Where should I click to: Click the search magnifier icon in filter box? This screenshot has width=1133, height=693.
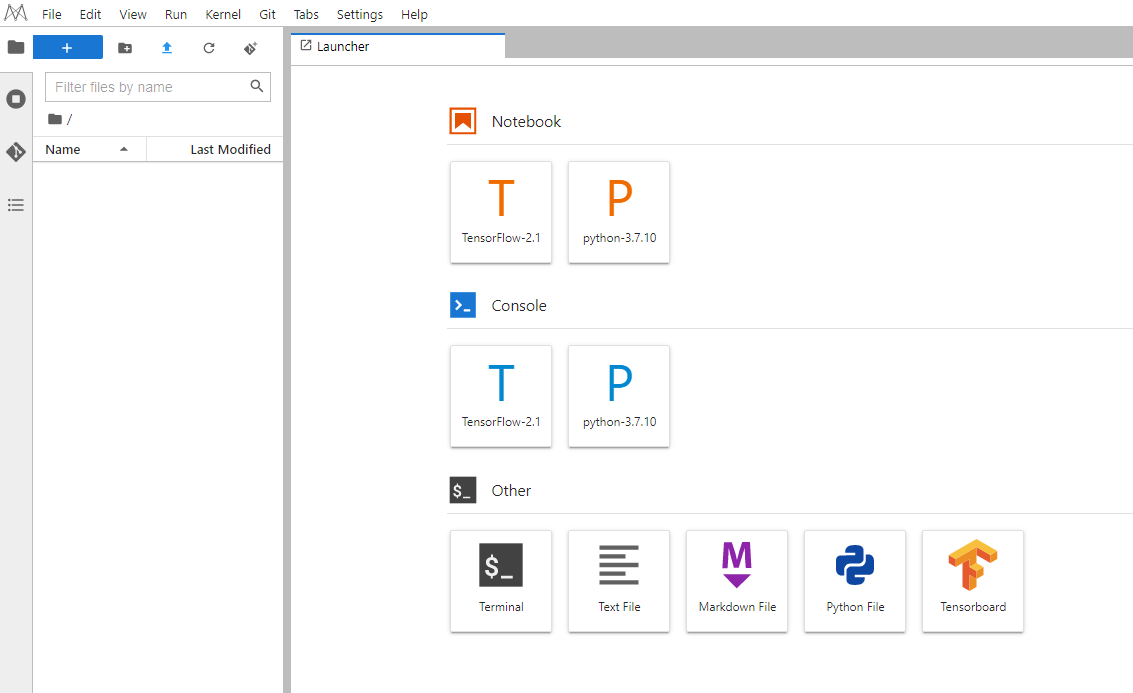coord(257,86)
